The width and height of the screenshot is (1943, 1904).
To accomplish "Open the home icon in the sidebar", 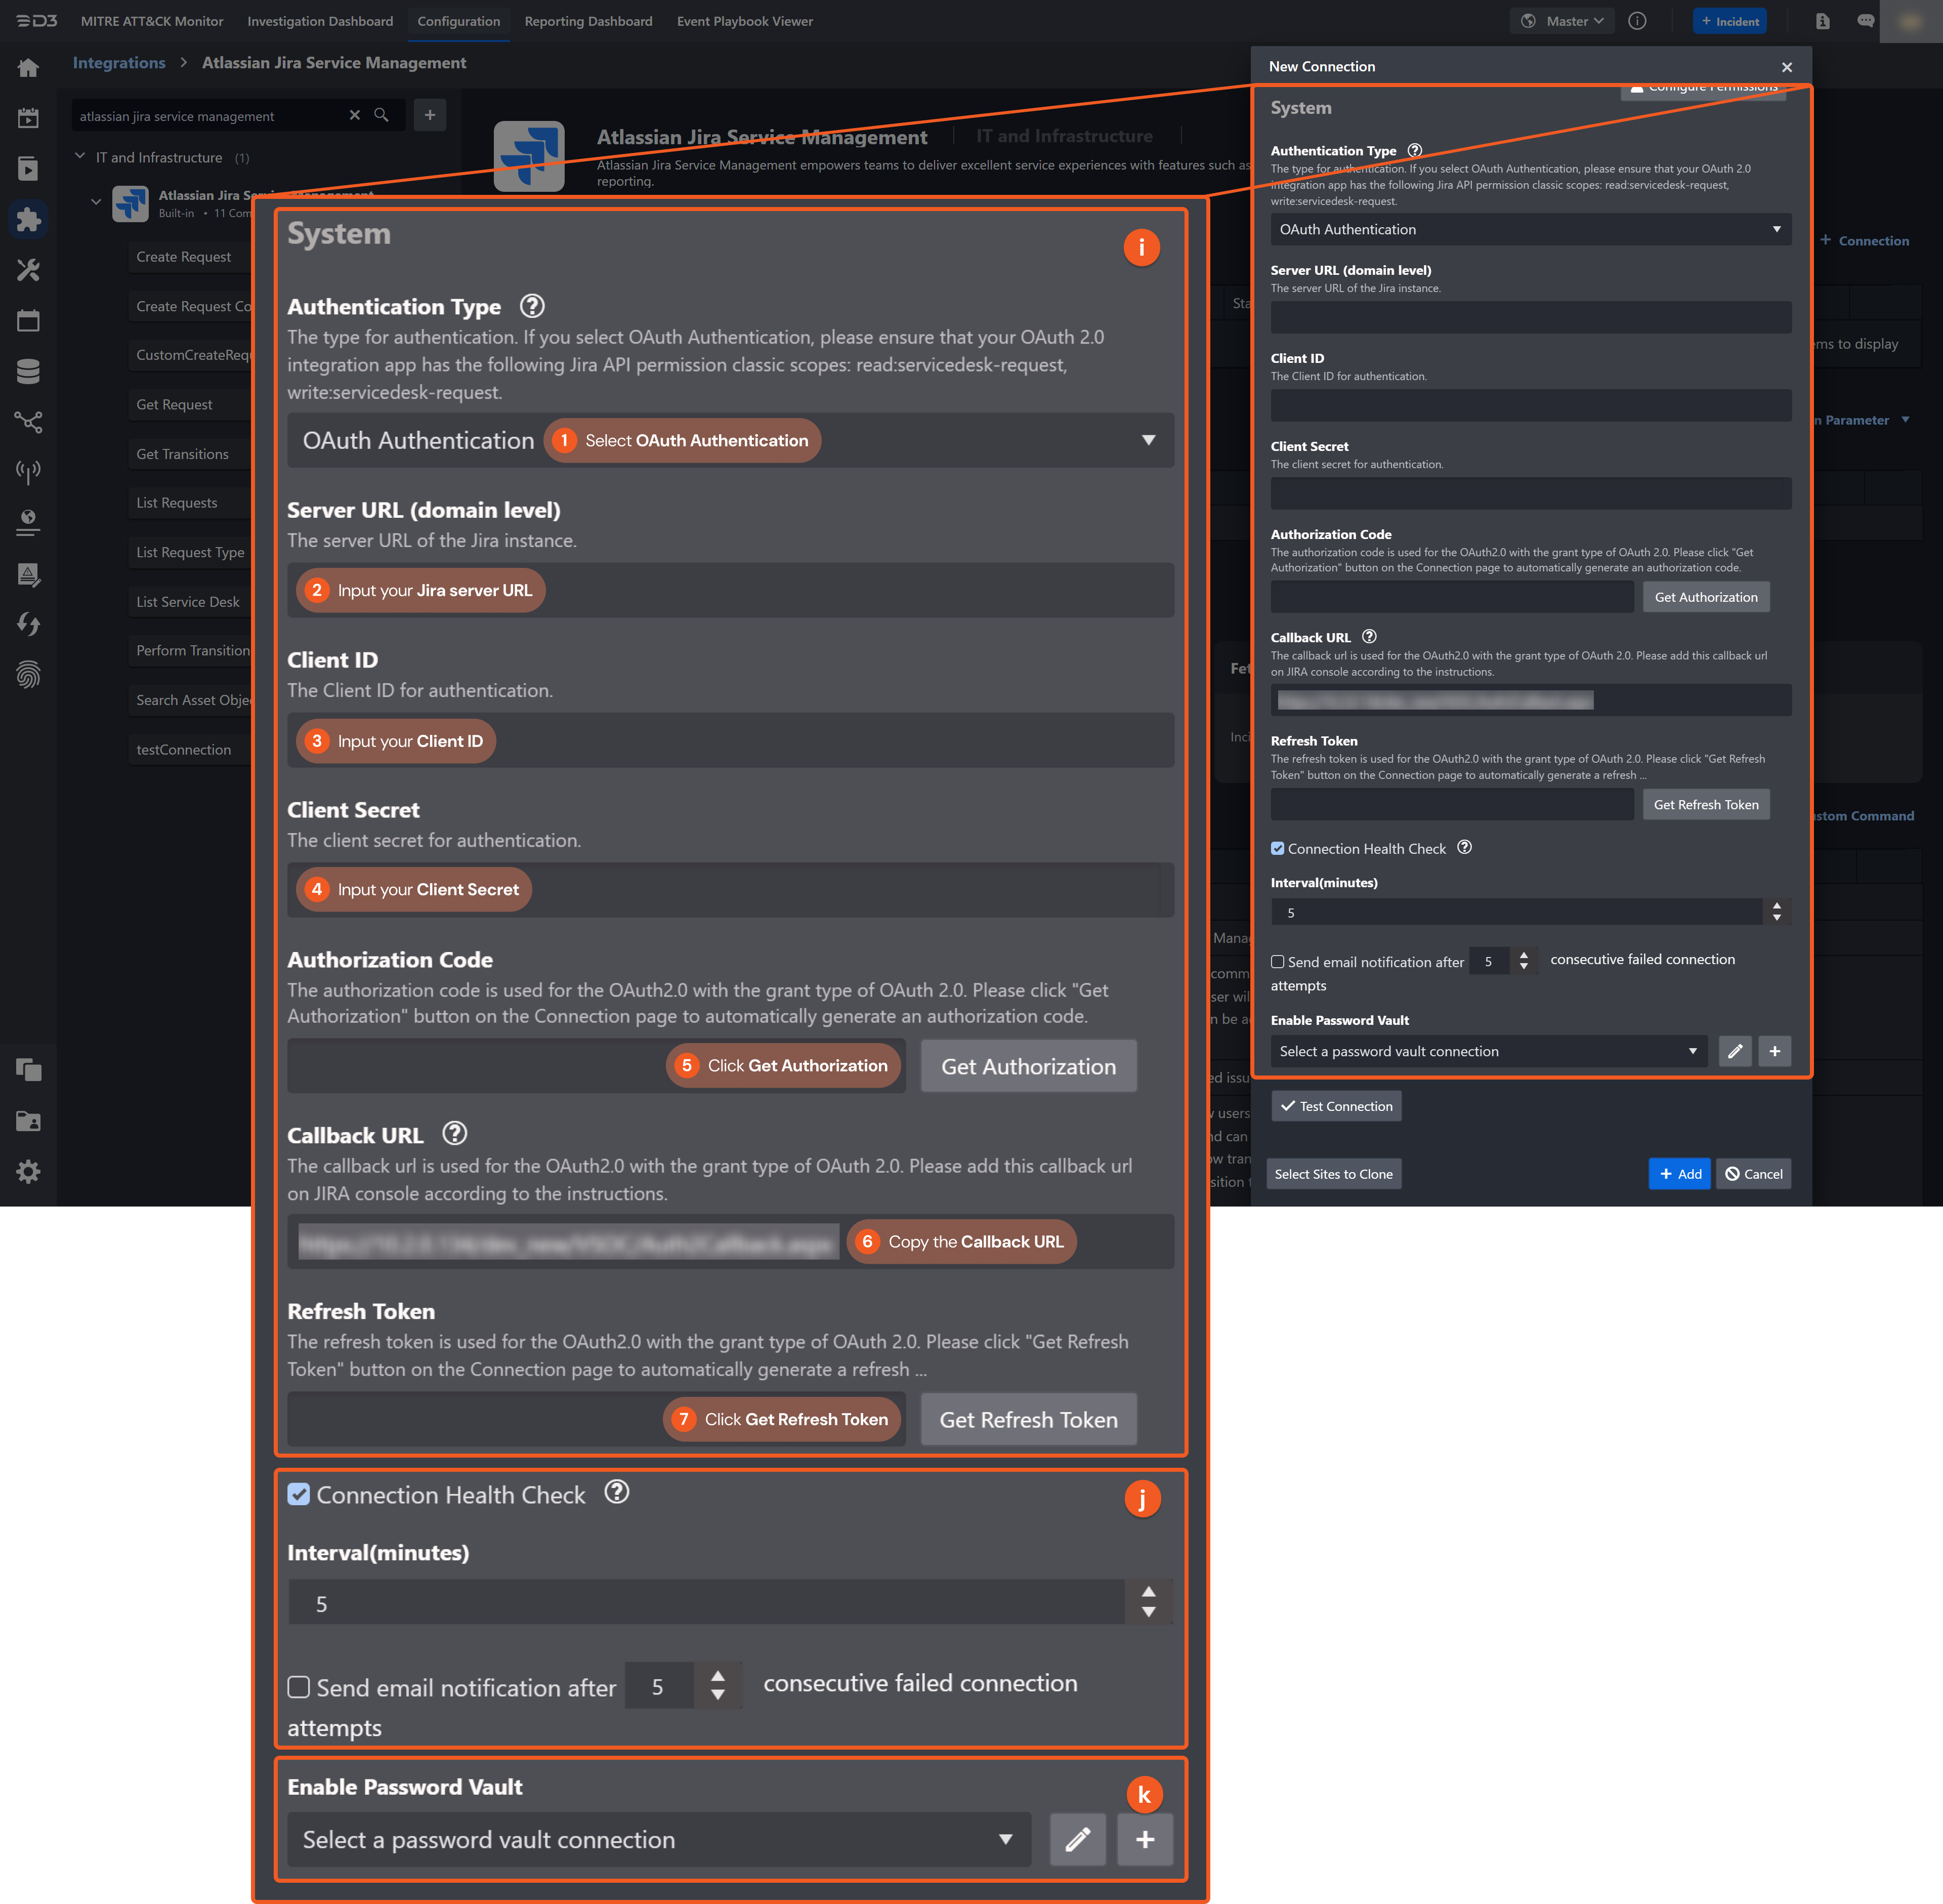I will [28, 68].
